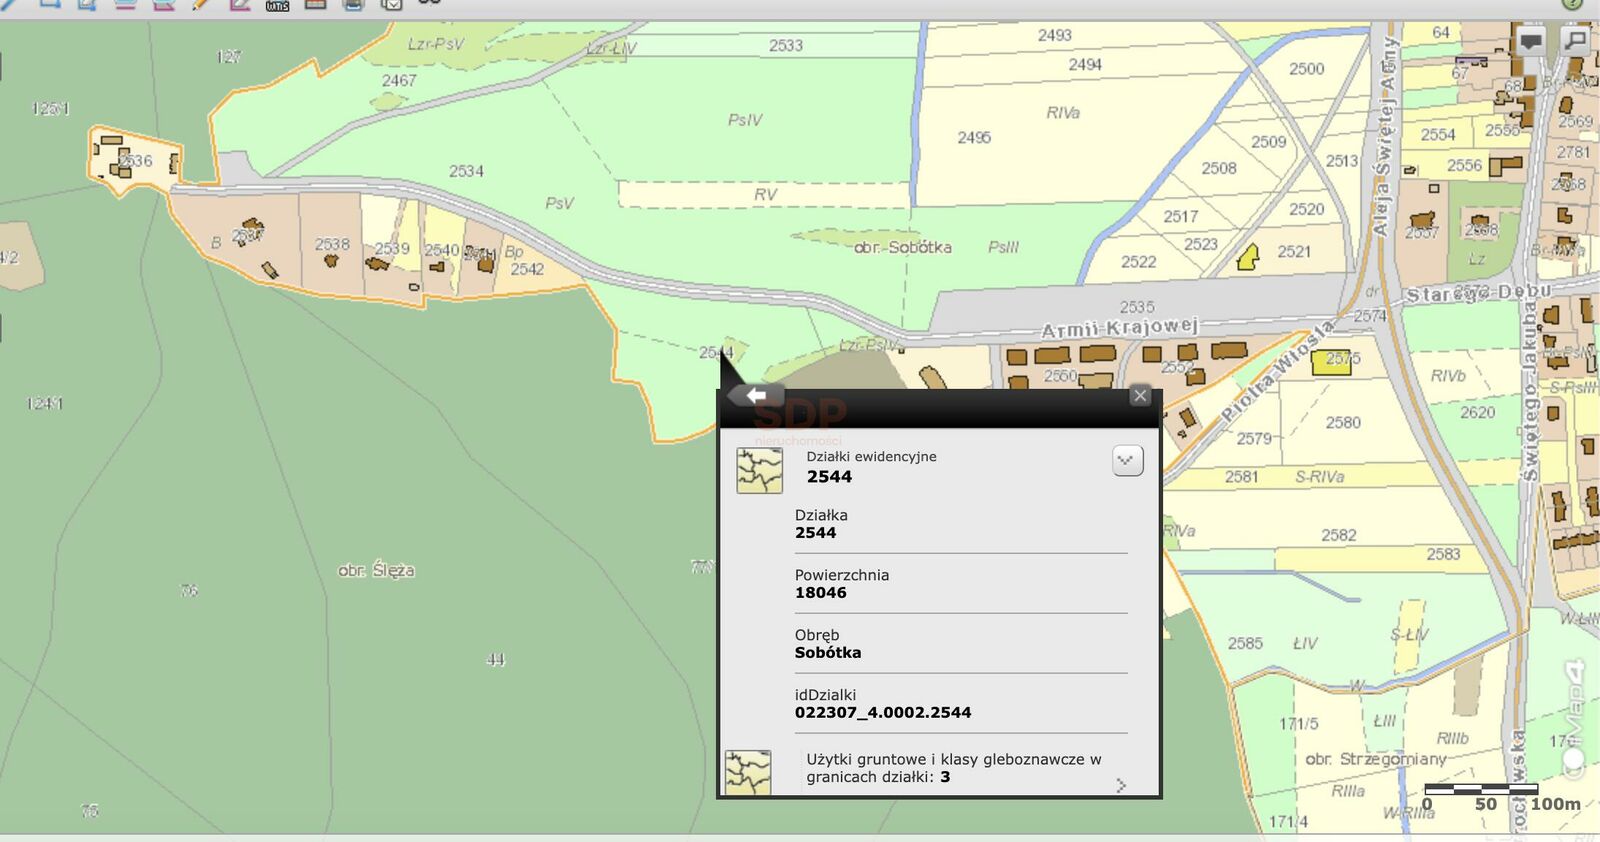This screenshot has width=1600, height=842.
Task: Click the yellow highlighted building in parcel 2575
Action: point(1330,363)
